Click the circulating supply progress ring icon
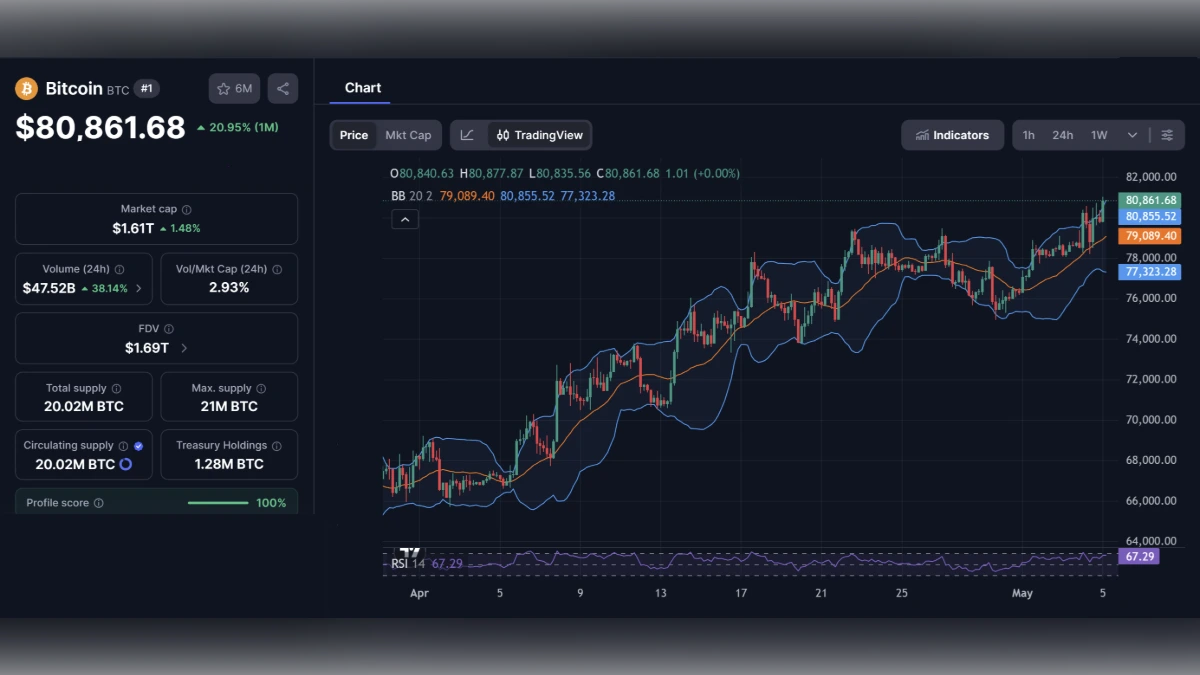This screenshot has width=1200, height=675. click(126, 465)
